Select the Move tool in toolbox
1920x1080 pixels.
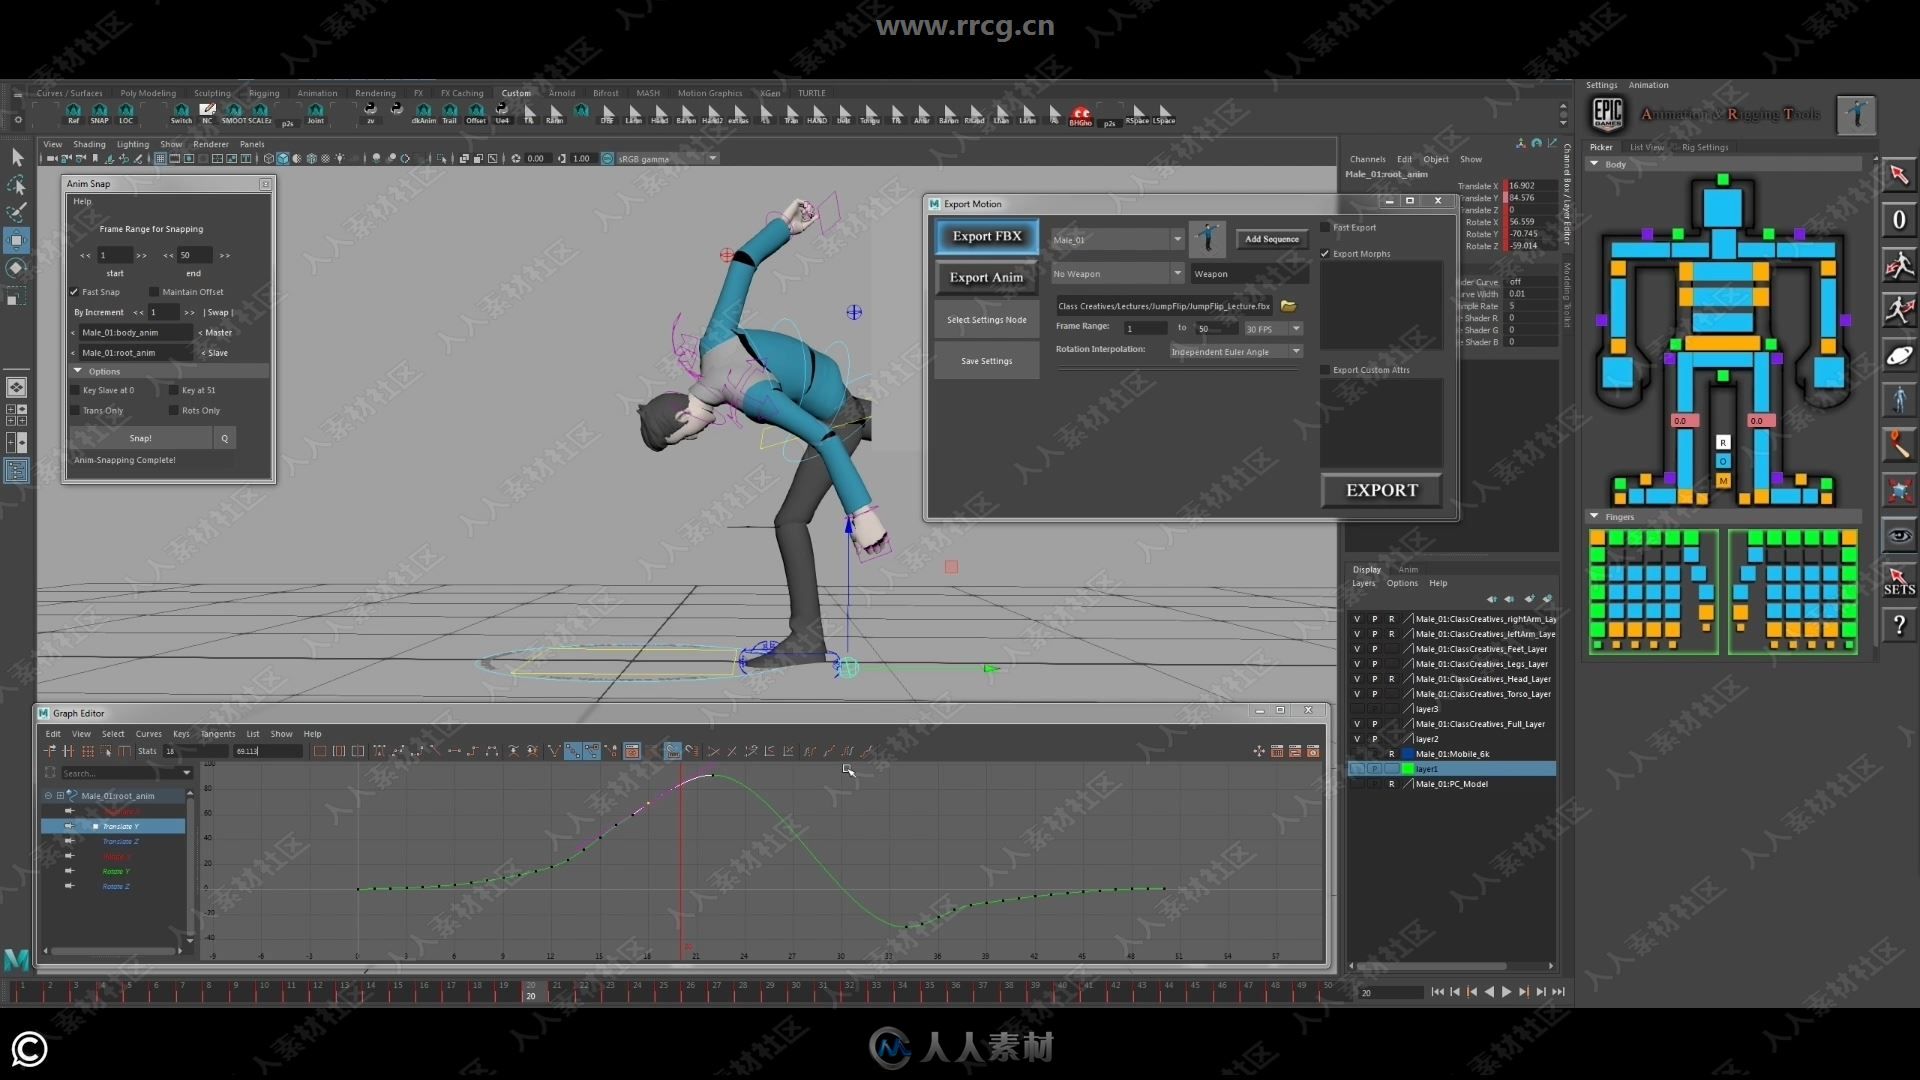point(17,240)
